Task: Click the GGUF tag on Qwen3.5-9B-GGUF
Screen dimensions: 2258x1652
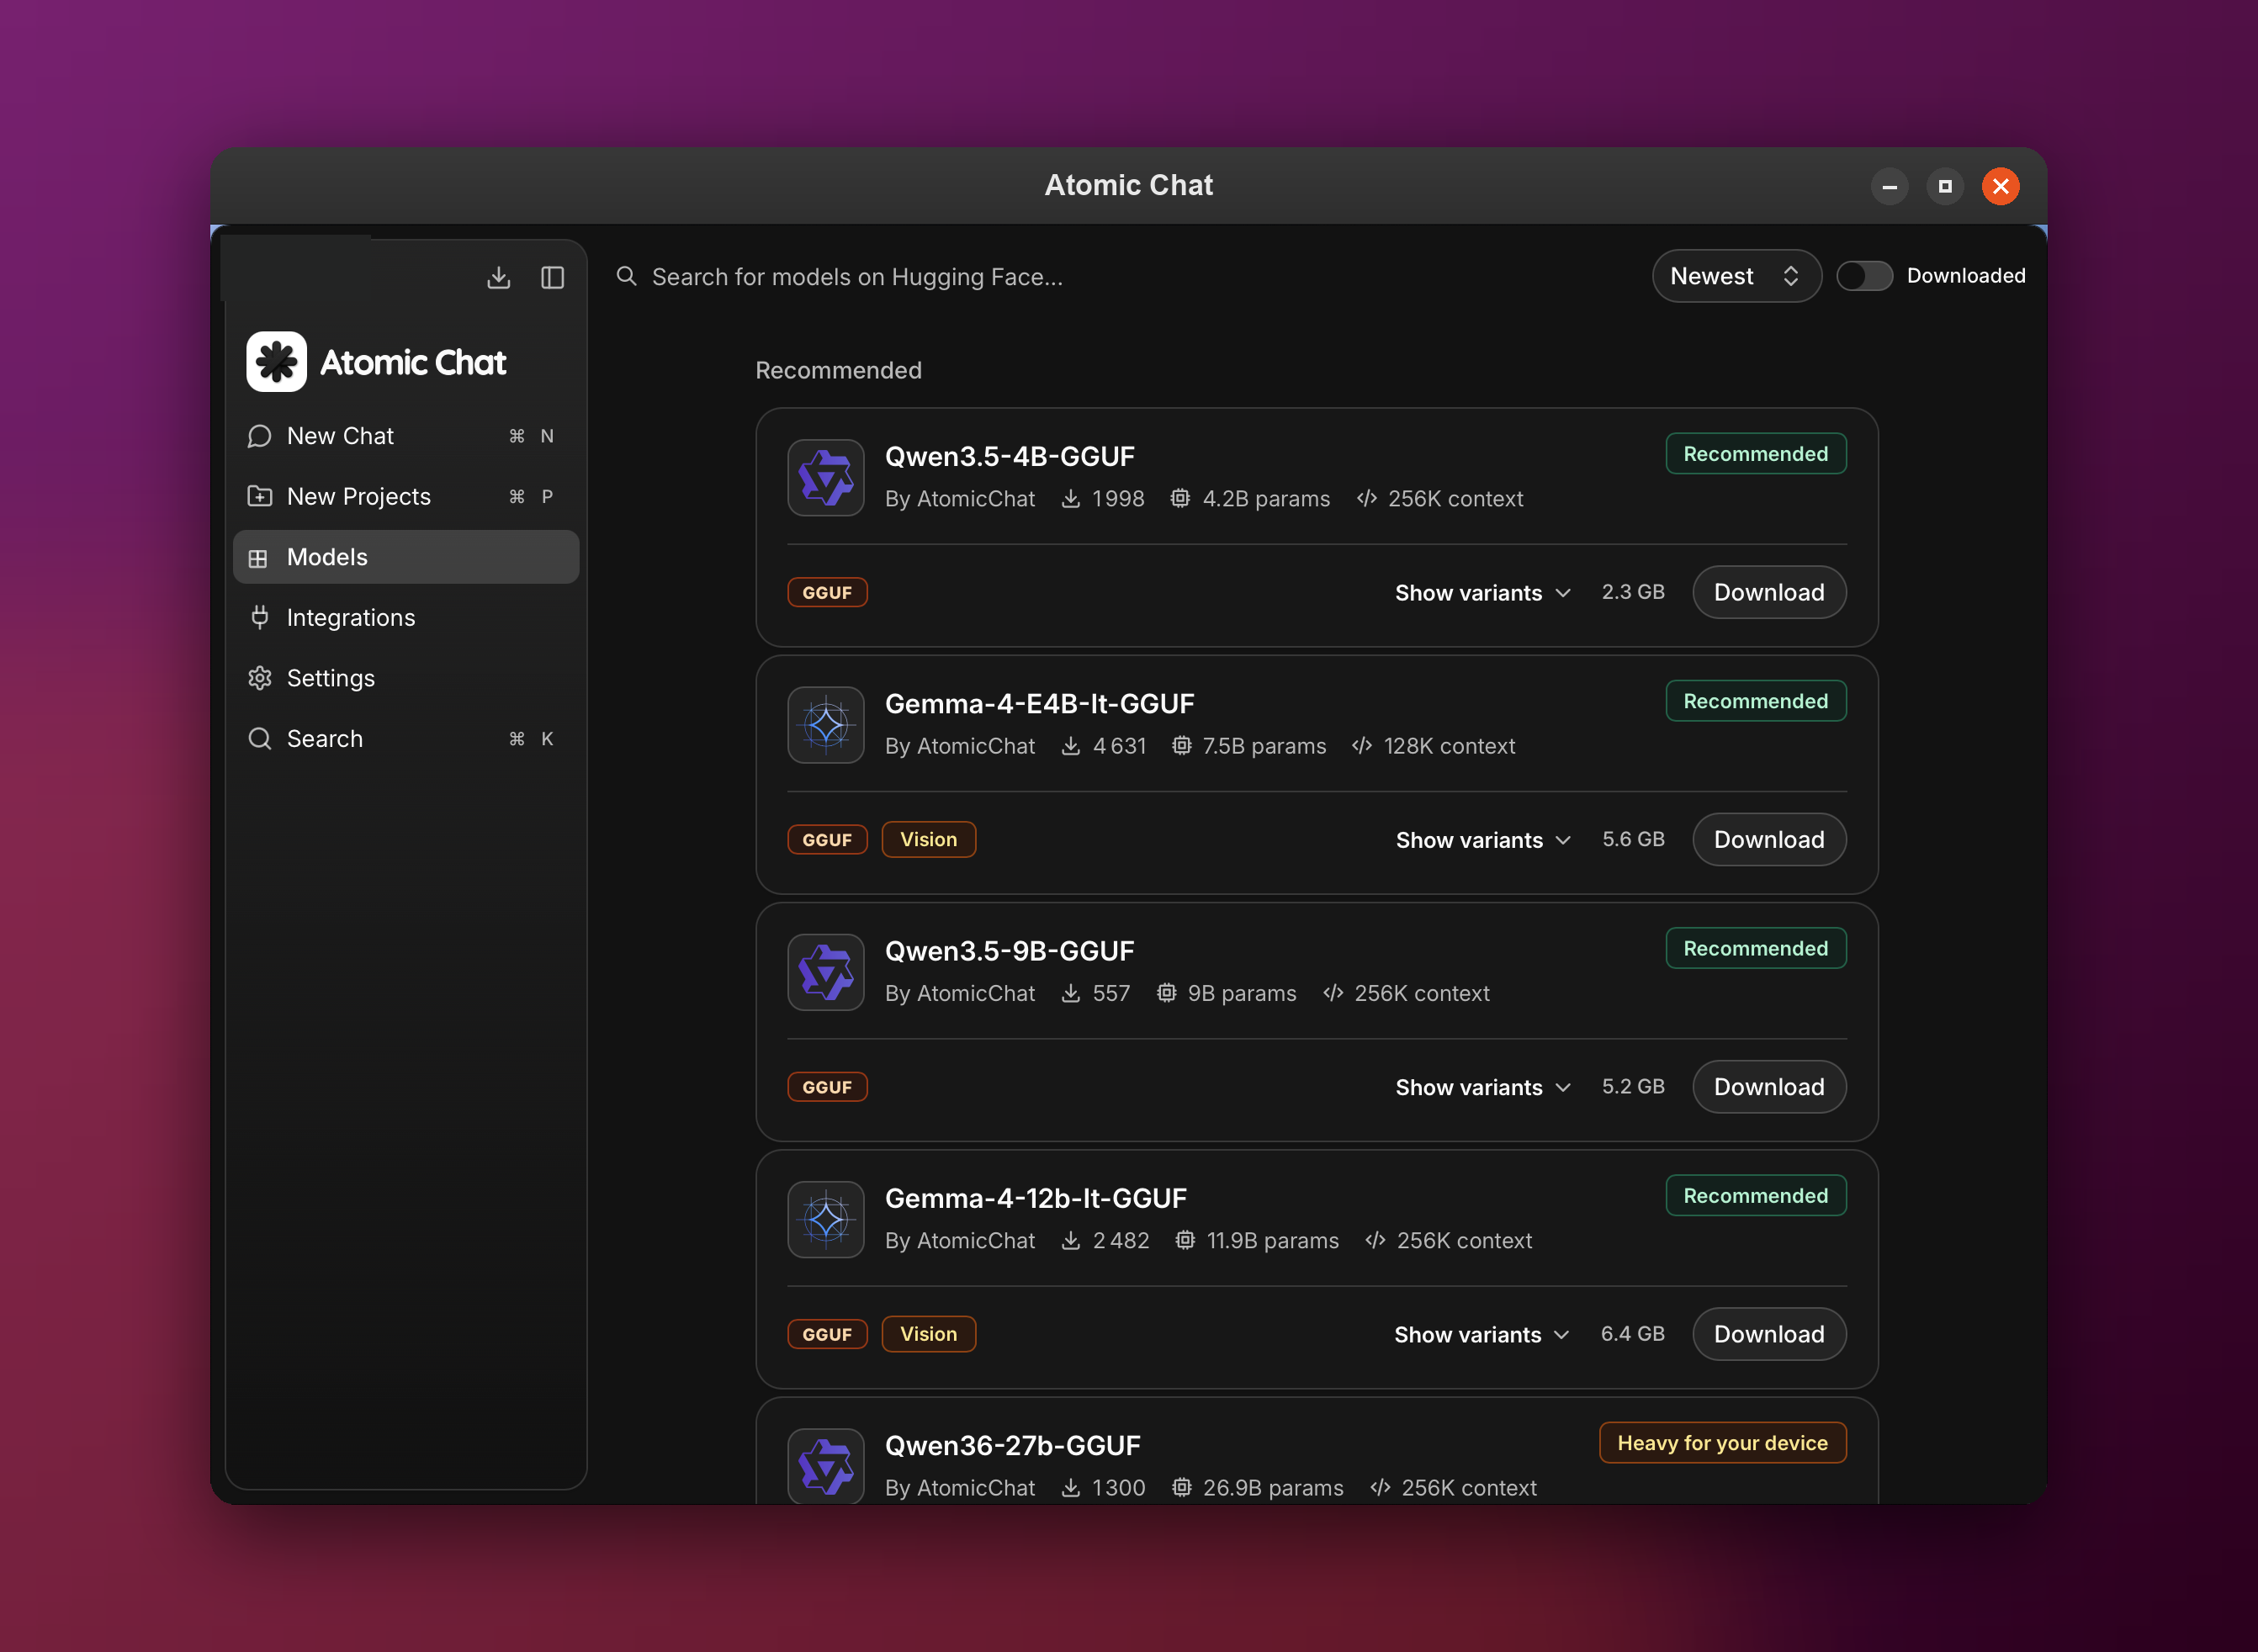Action: pos(827,1087)
